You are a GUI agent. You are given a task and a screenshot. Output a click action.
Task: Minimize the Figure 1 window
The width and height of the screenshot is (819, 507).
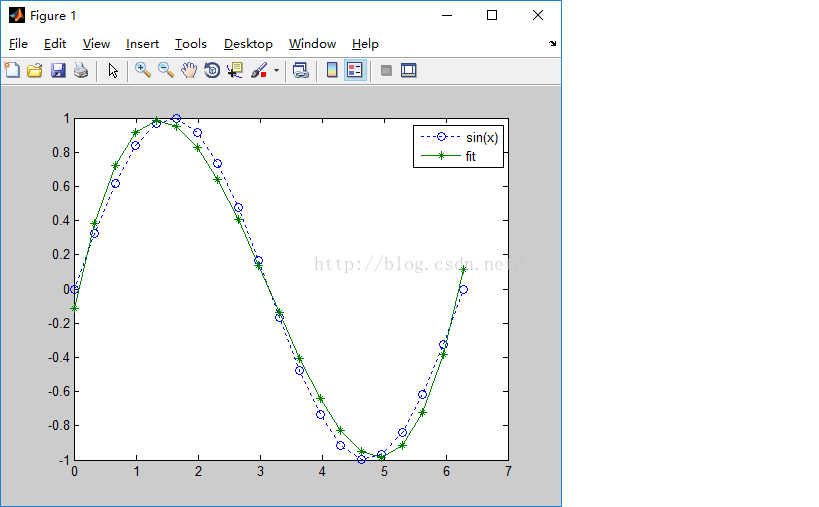(447, 15)
